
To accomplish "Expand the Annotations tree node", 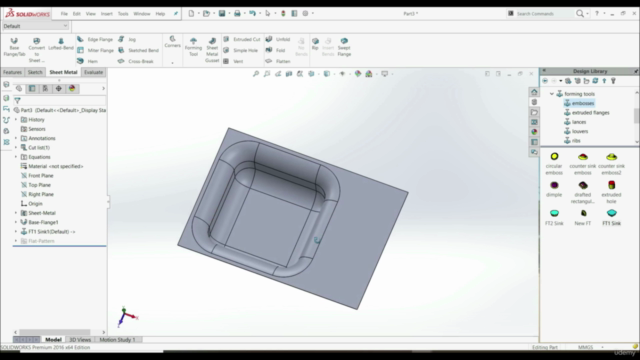I will 16,138.
